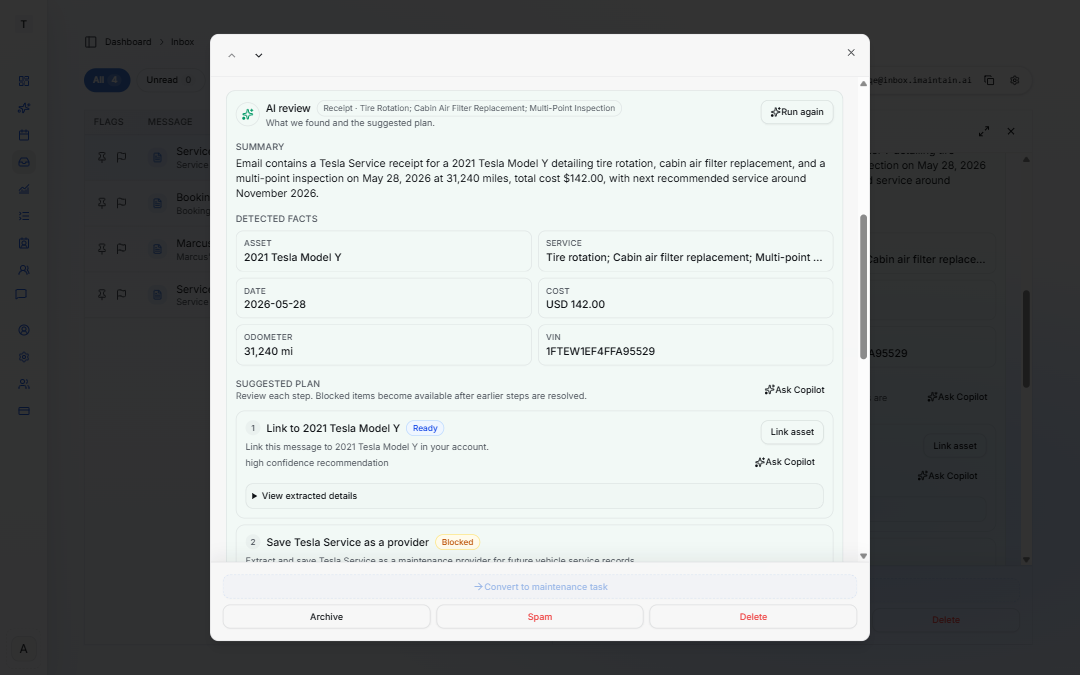Open the Inbox breadcrumb

click(x=183, y=42)
